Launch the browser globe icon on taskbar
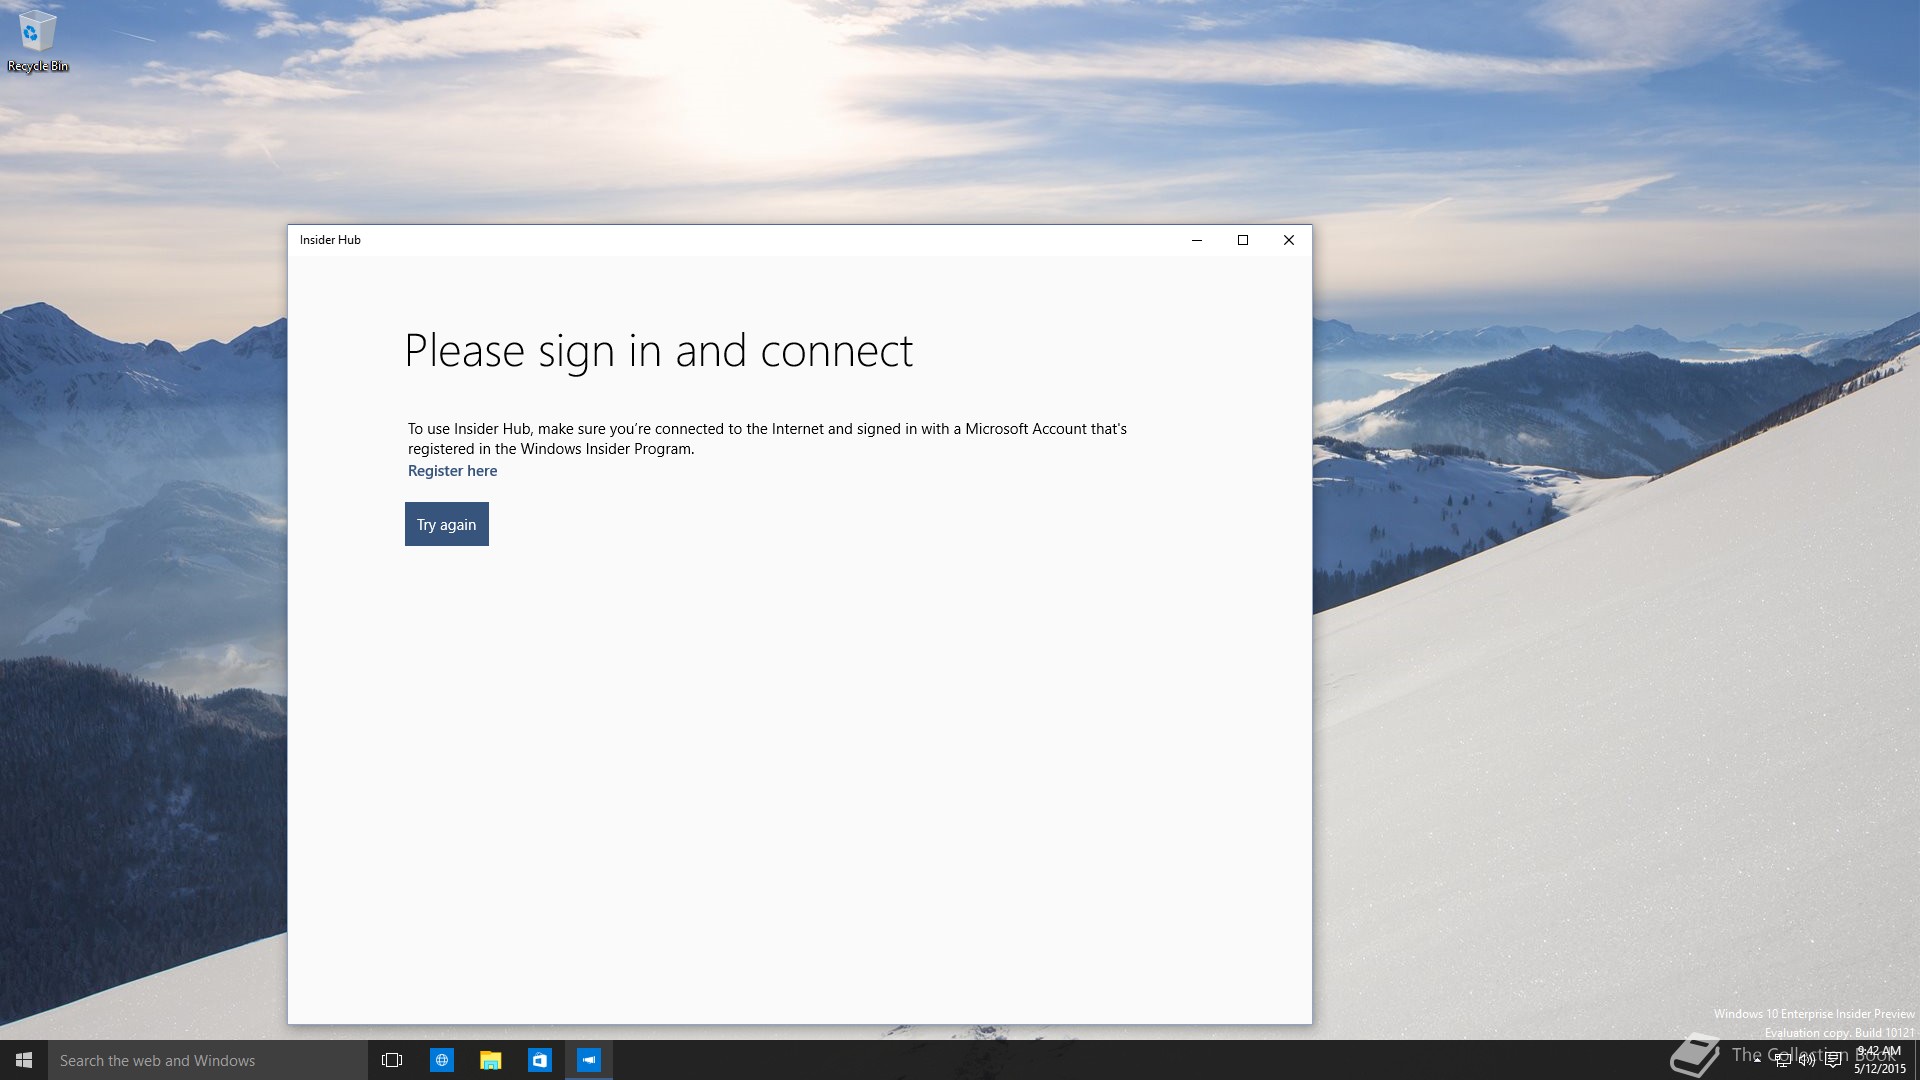This screenshot has width=1920, height=1080. pos(441,1060)
